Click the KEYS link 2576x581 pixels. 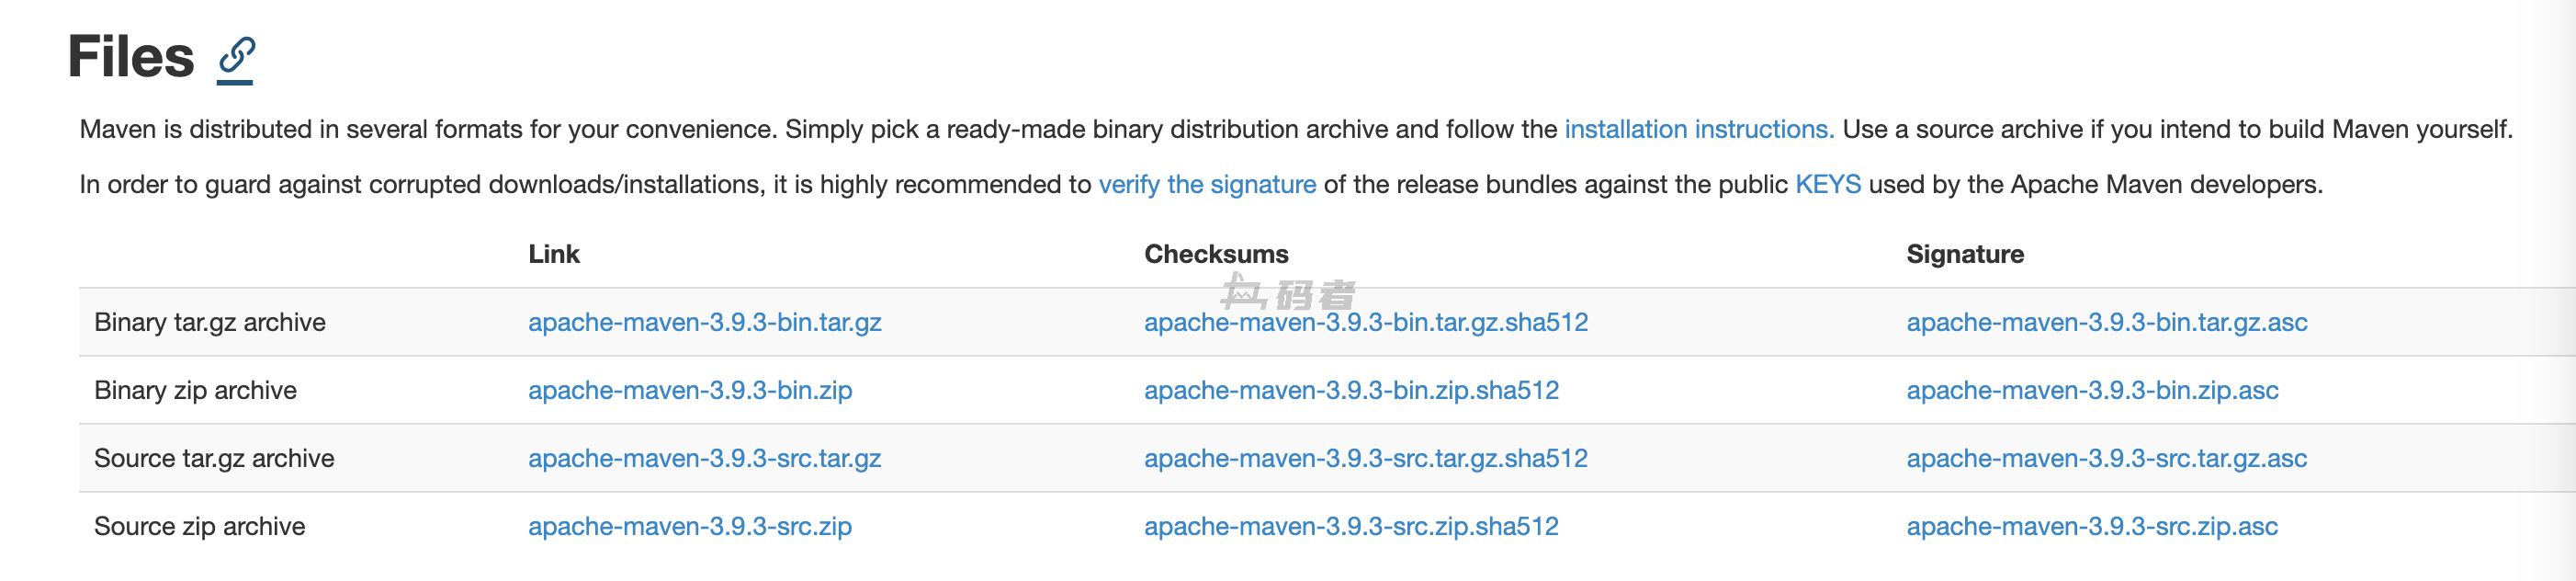tap(1828, 184)
